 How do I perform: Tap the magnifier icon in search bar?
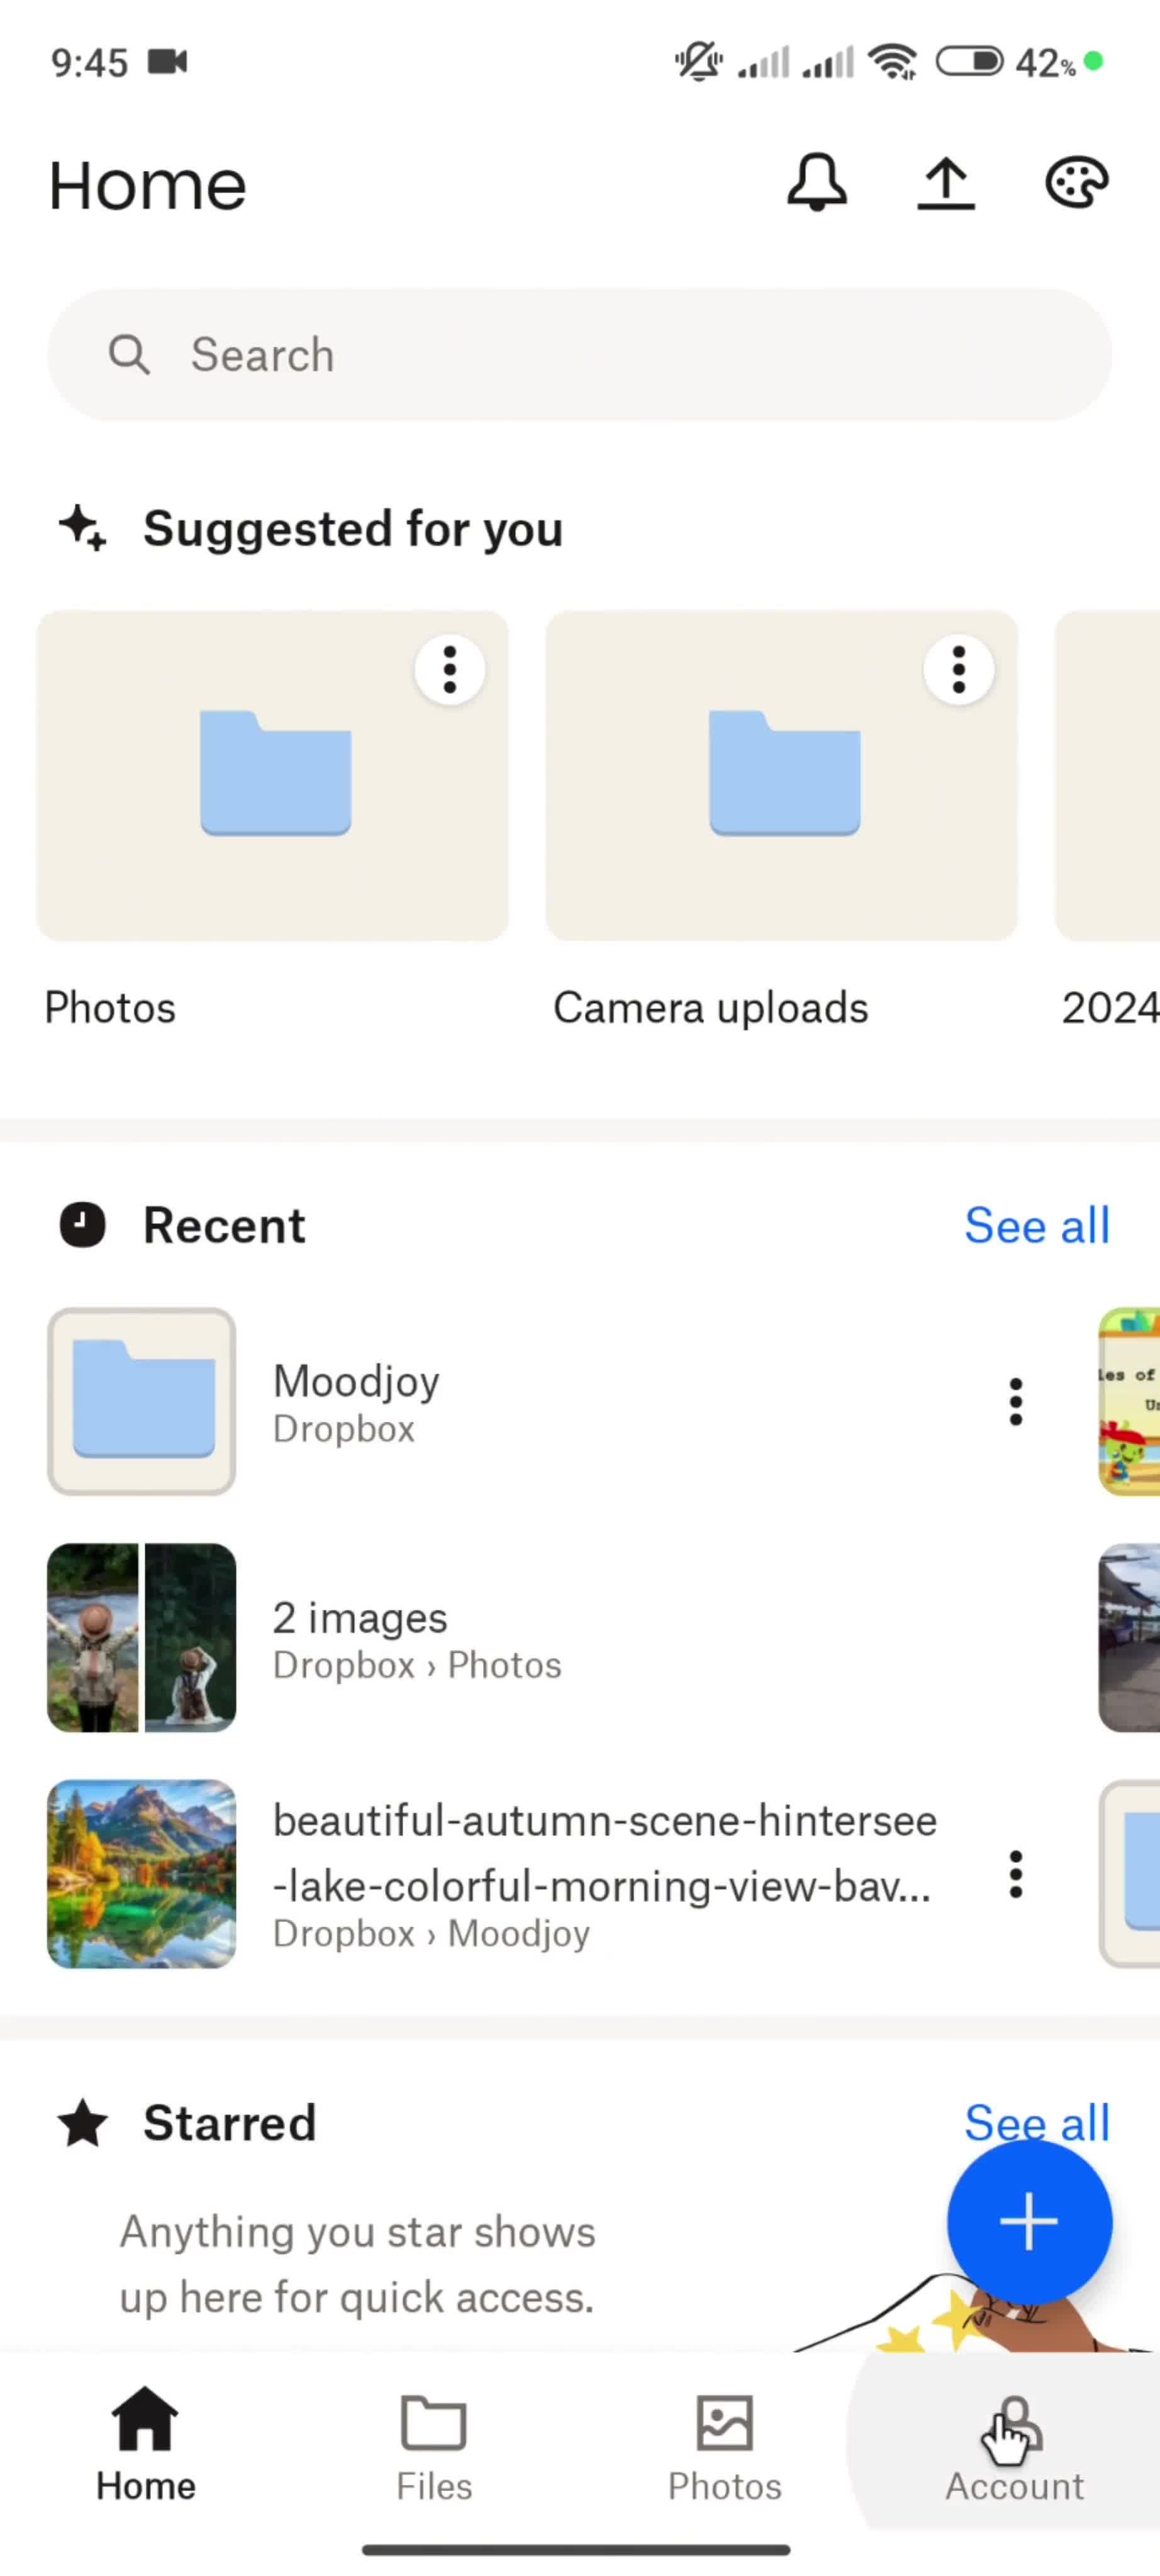coord(129,355)
